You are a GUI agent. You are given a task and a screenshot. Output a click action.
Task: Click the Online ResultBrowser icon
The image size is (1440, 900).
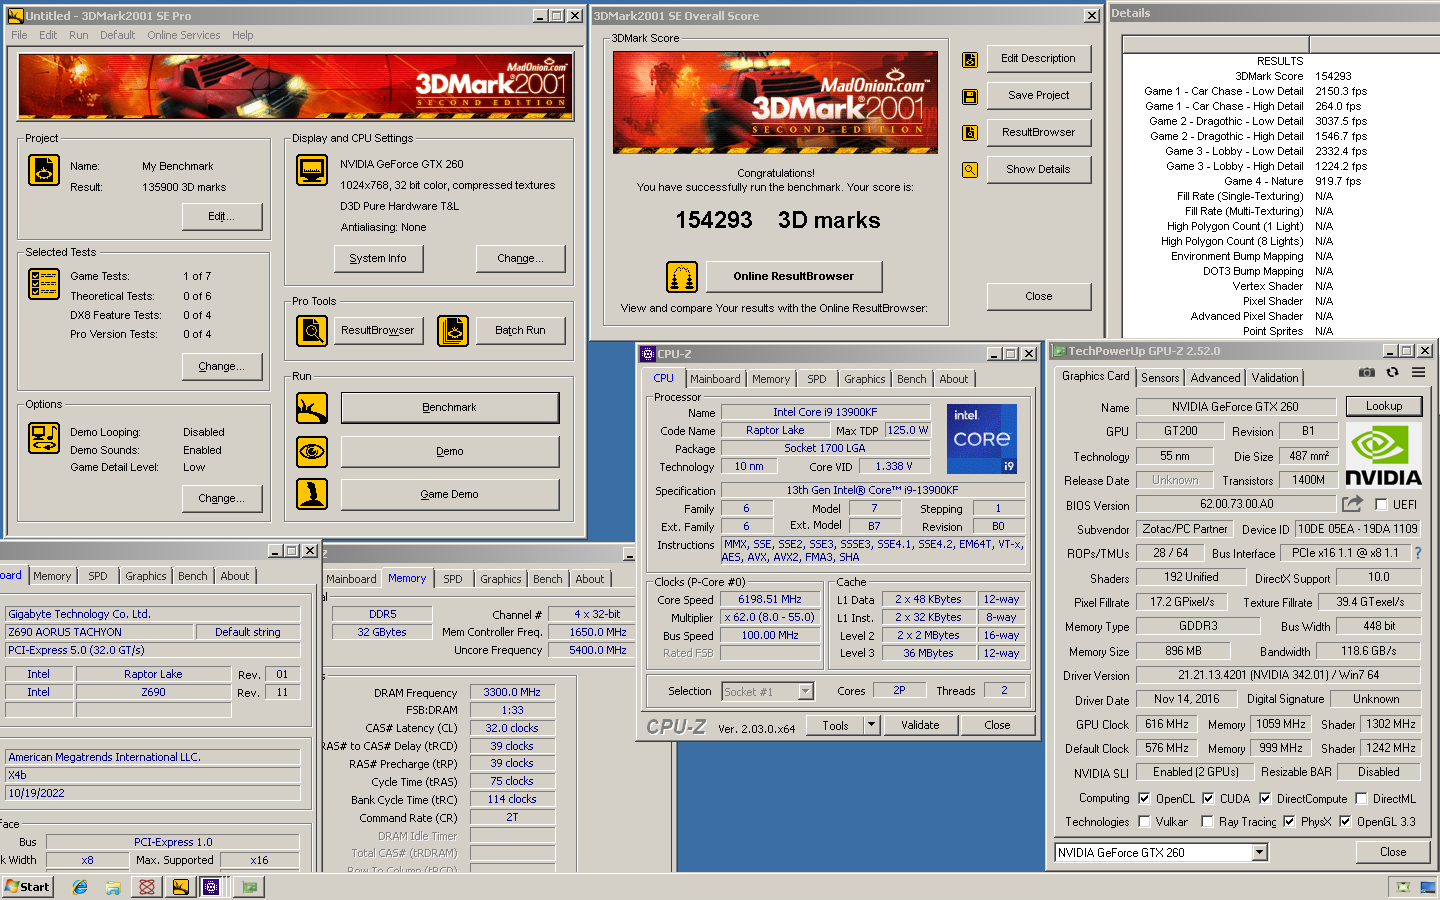tap(682, 277)
